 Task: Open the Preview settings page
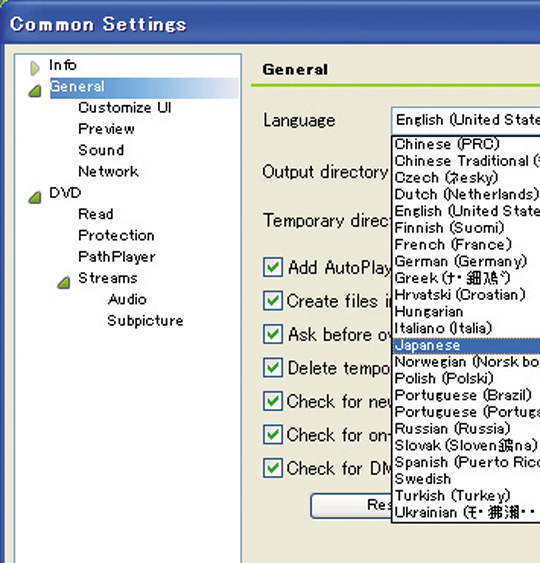106,129
